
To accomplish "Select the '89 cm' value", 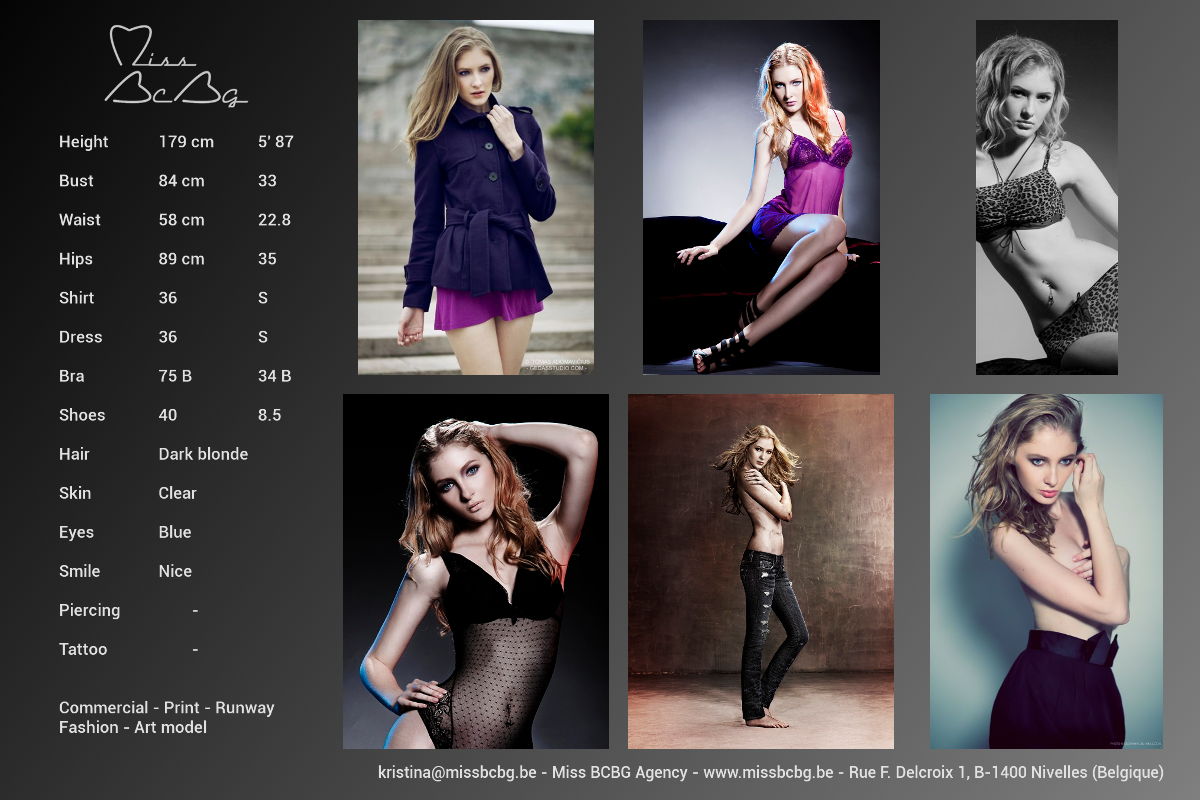I will (x=181, y=259).
